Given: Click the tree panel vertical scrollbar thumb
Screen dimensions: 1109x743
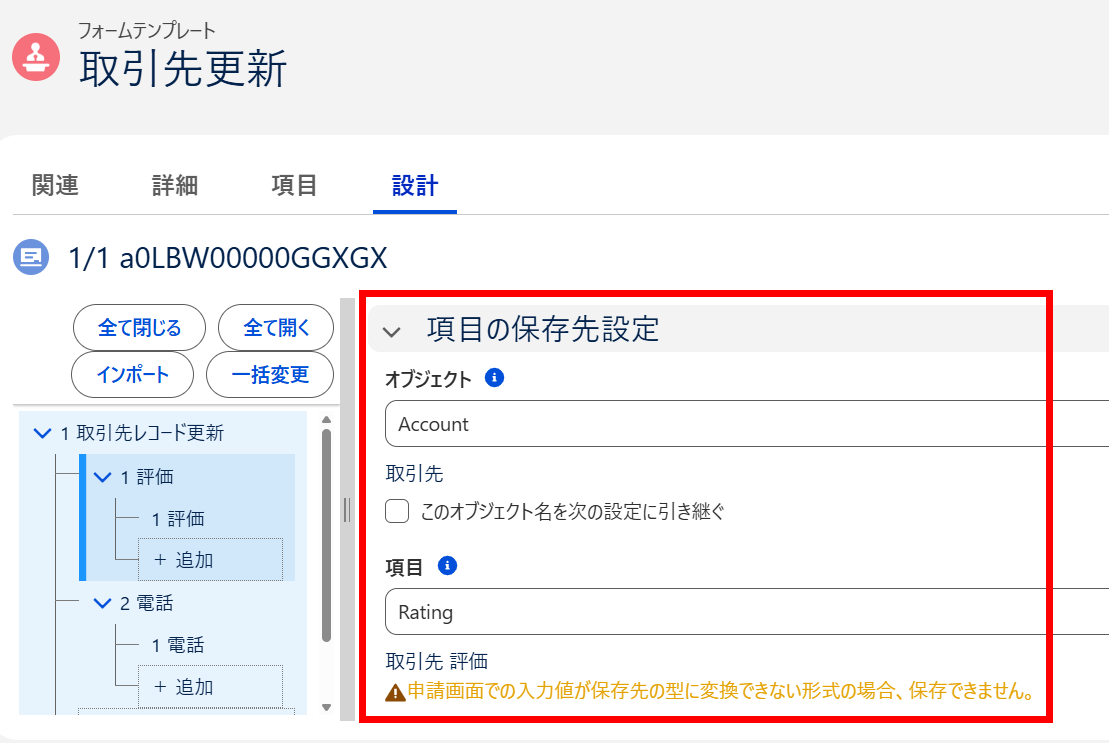Looking at the screenshot, I should tap(326, 535).
